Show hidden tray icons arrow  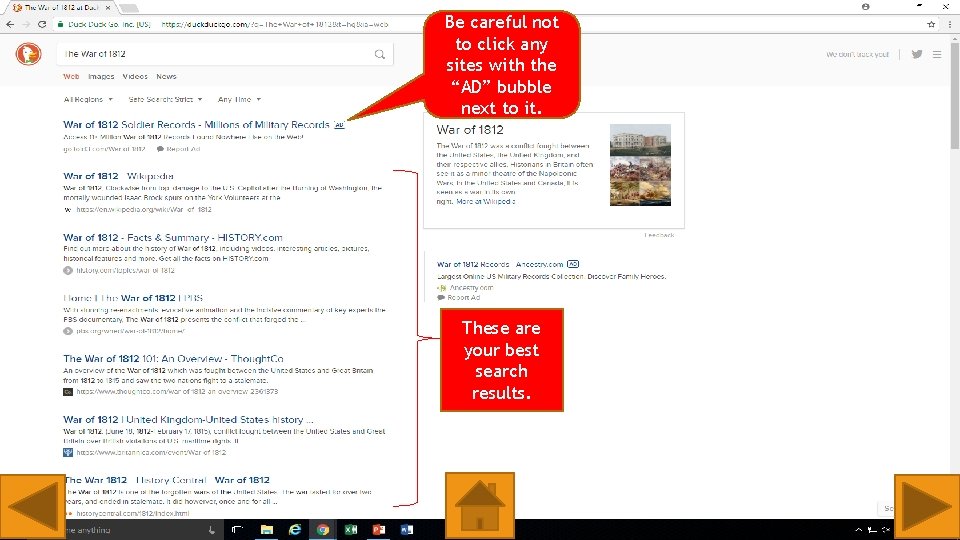(x=858, y=530)
